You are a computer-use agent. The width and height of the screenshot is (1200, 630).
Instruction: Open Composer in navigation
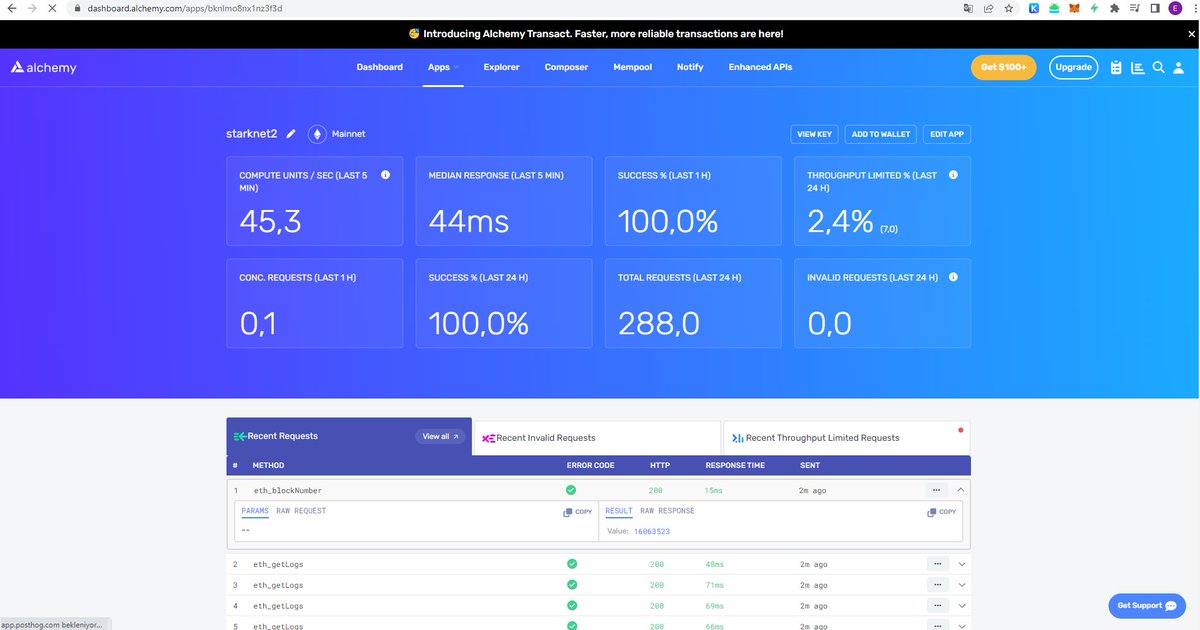tap(566, 67)
